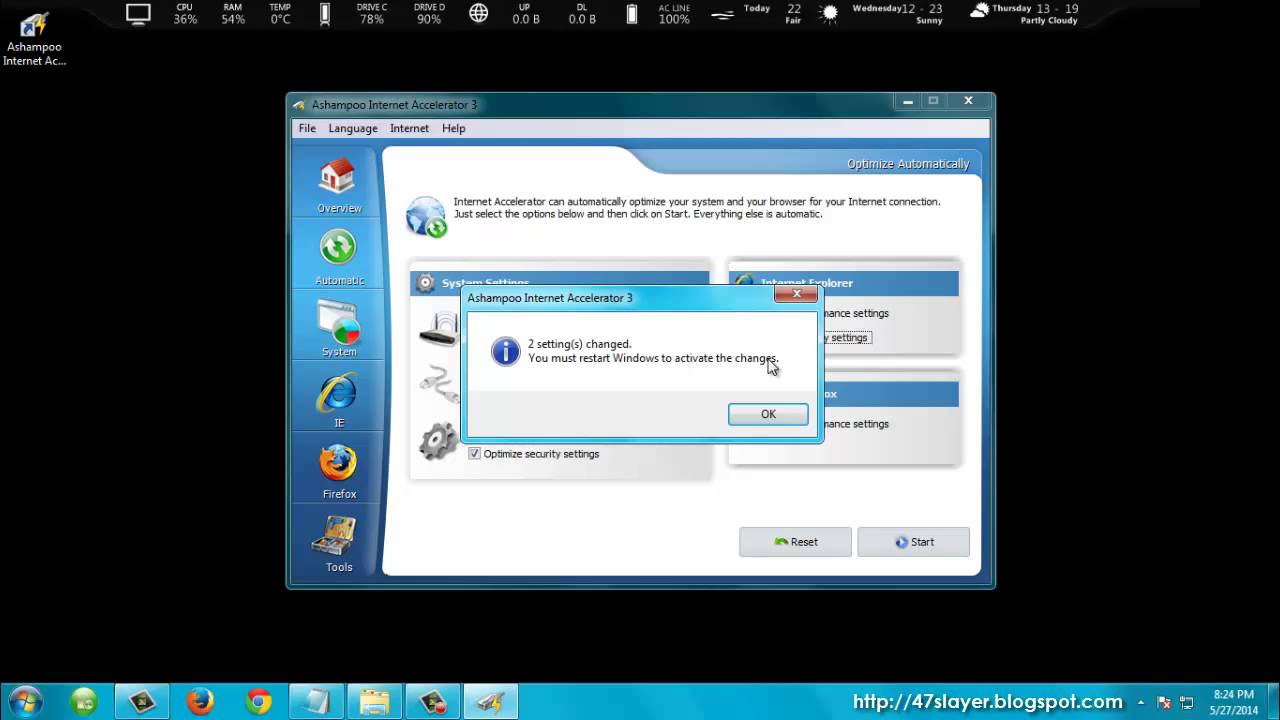Open the file folder taskbar icon
This screenshot has height=720, width=1280.
pyautogui.click(x=375, y=701)
